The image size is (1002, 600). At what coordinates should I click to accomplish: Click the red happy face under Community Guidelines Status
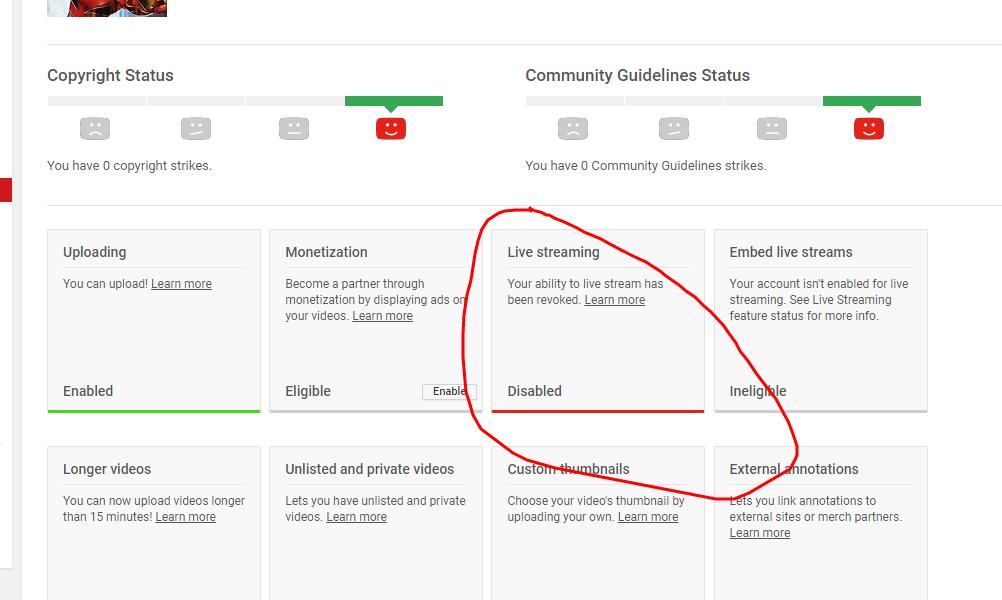868,128
